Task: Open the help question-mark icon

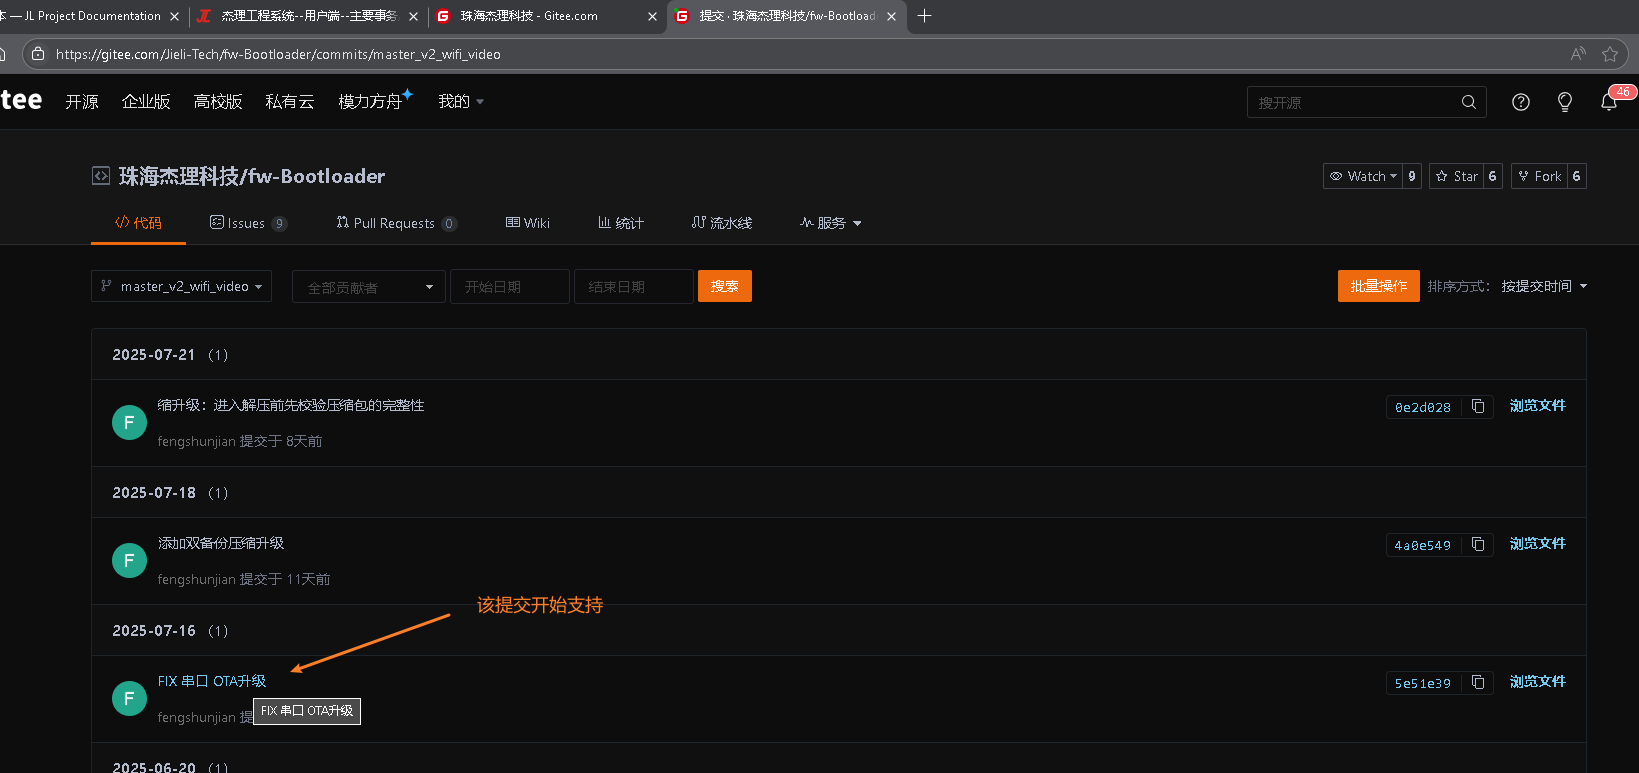Action: [1521, 102]
